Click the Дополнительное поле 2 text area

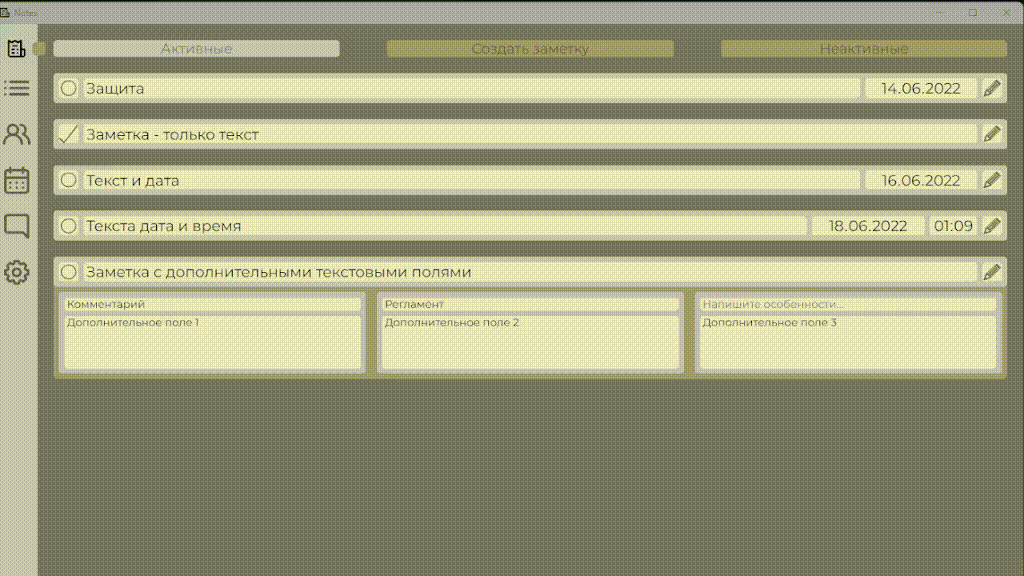[530, 342]
